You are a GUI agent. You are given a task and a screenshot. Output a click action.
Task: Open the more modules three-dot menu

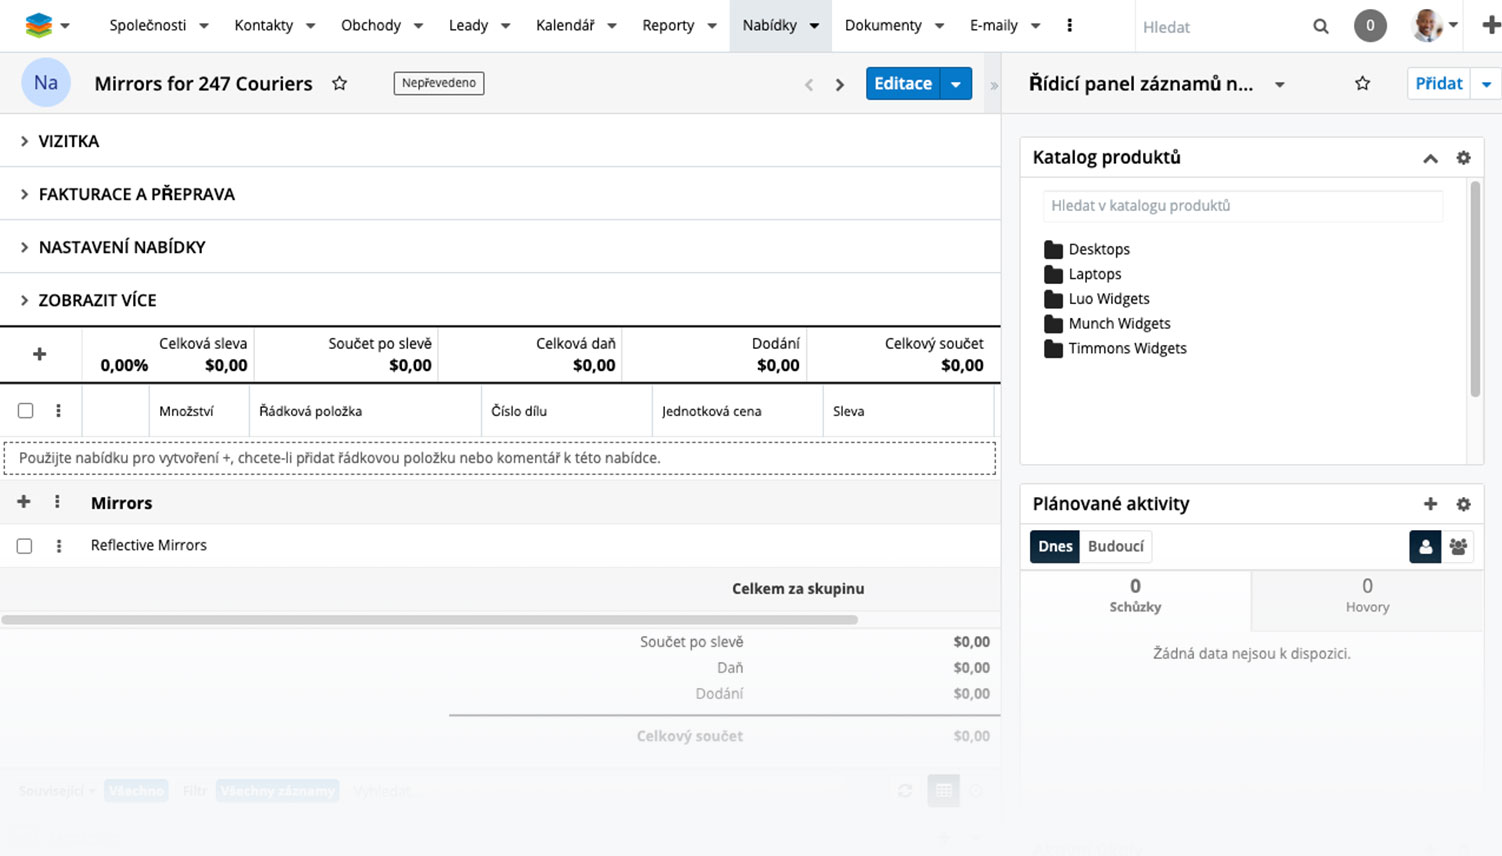(x=1069, y=26)
